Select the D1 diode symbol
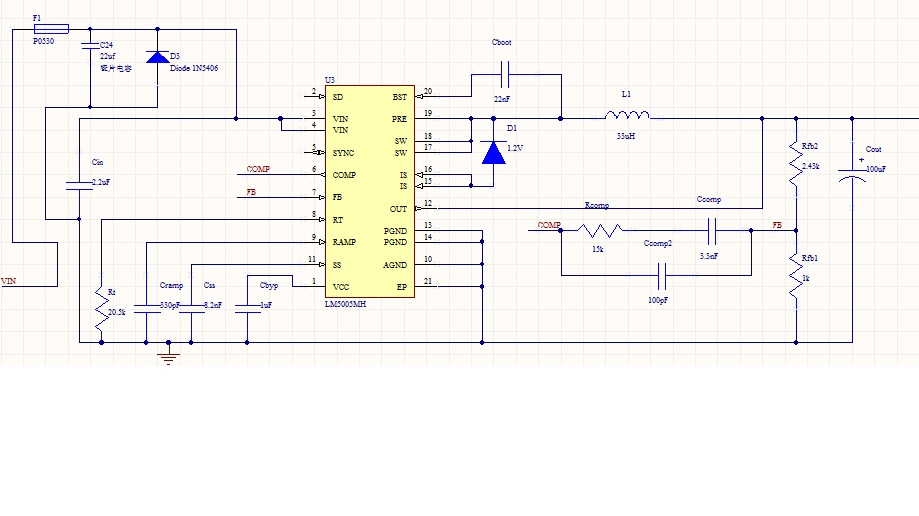919x516 pixels. (493, 152)
